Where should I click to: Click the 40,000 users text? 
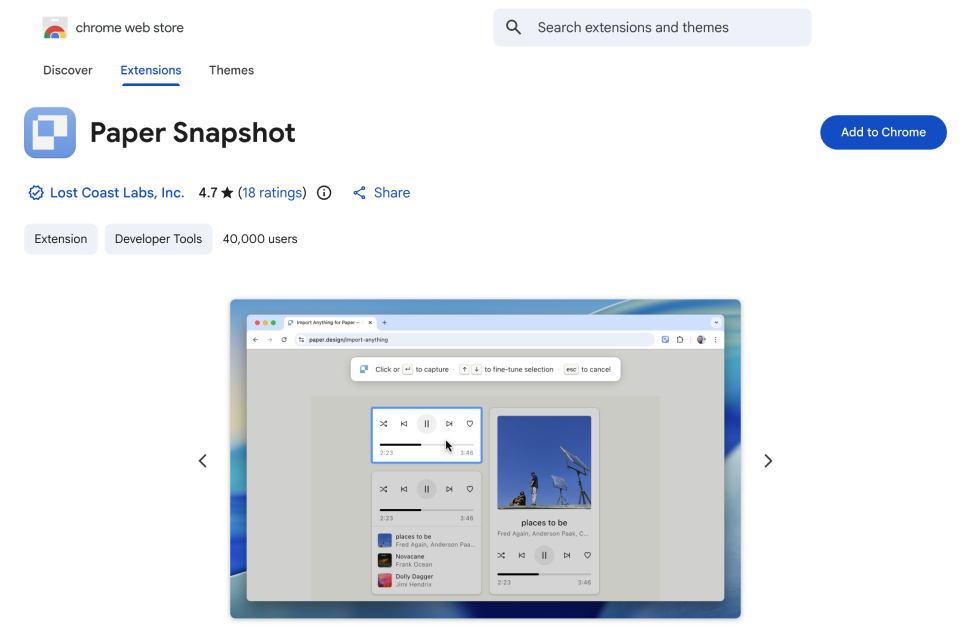260,239
